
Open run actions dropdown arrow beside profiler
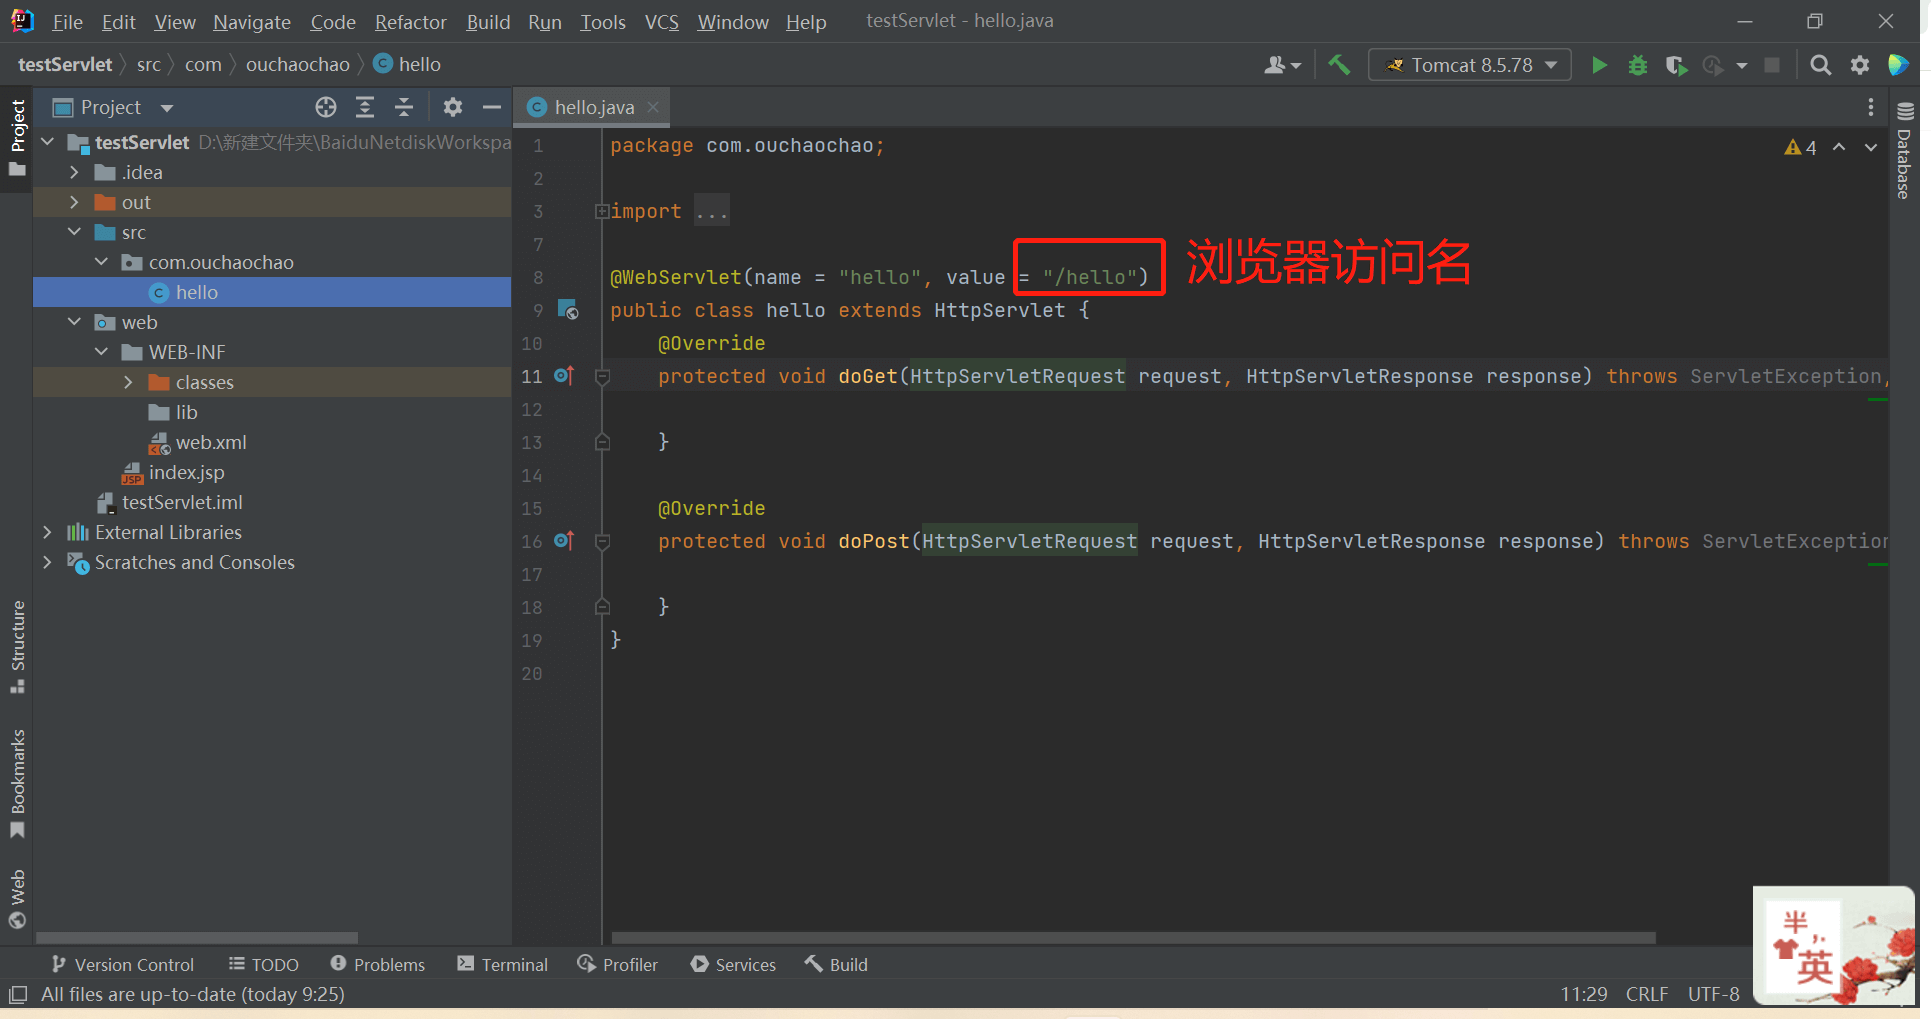coord(1742,65)
